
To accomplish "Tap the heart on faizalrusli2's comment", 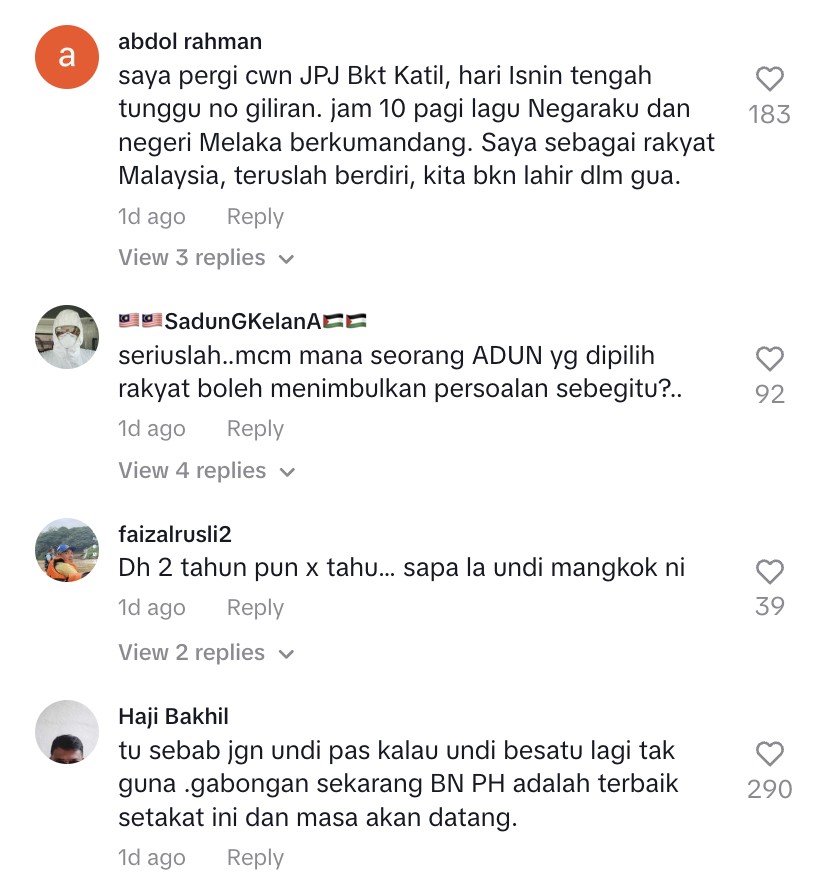I will click(769, 572).
